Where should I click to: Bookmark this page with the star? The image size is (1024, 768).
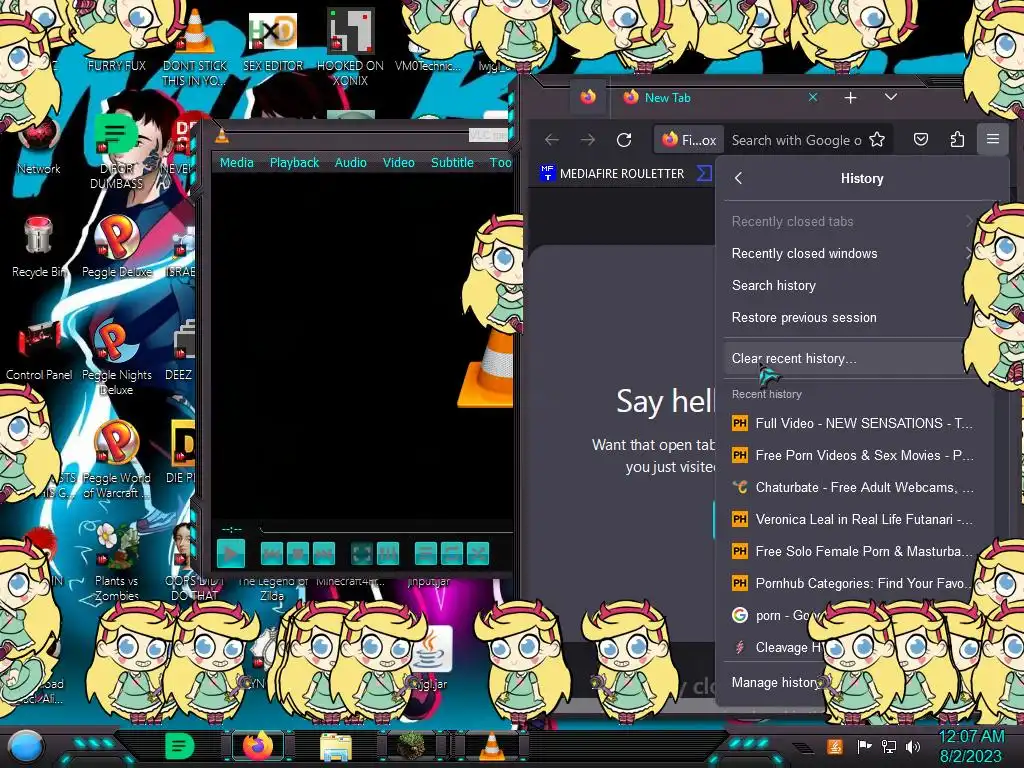tap(877, 140)
